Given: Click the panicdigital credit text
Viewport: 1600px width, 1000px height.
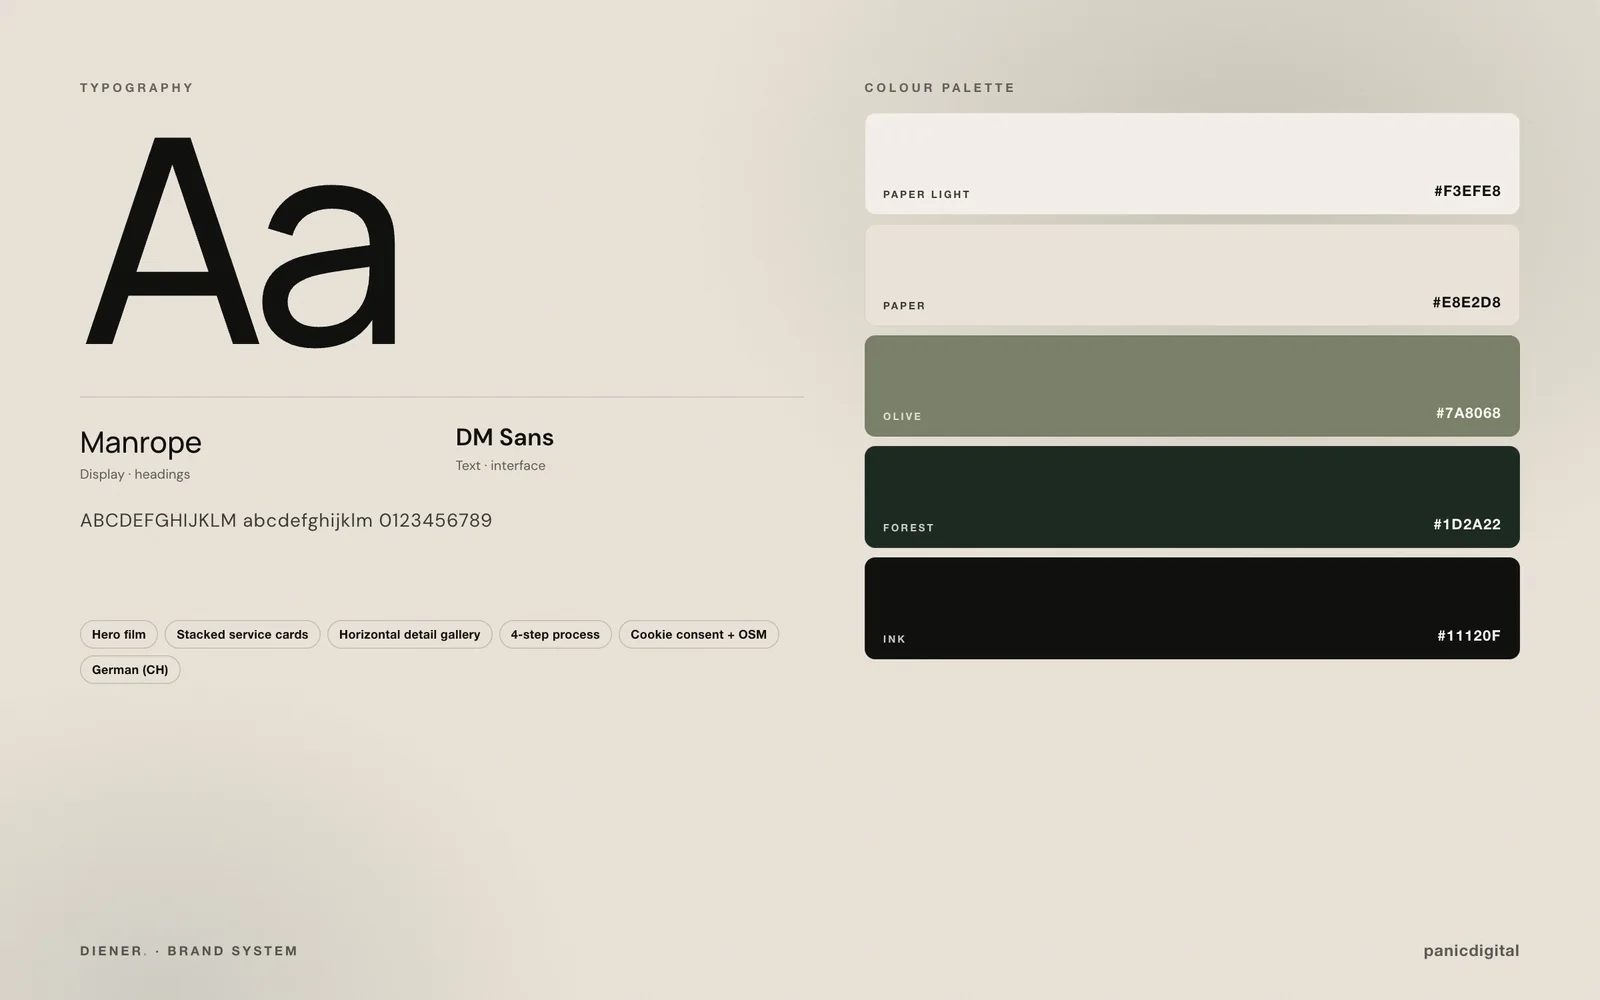Looking at the screenshot, I should click(1471, 951).
